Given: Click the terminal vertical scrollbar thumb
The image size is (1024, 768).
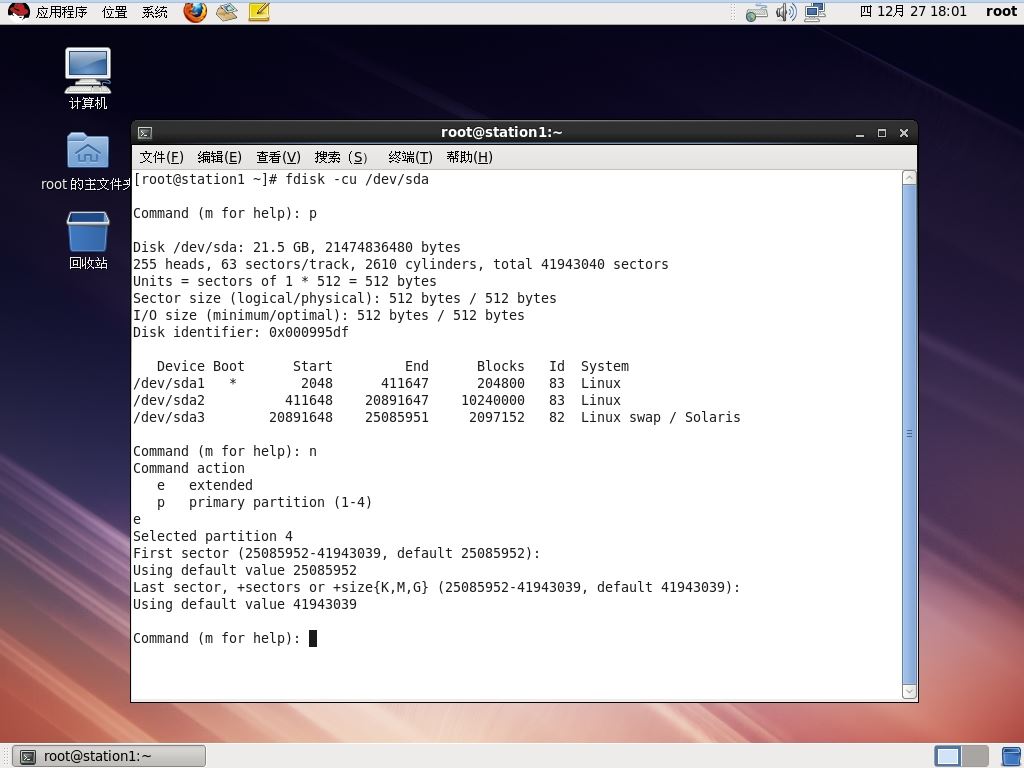Looking at the screenshot, I should point(909,434).
